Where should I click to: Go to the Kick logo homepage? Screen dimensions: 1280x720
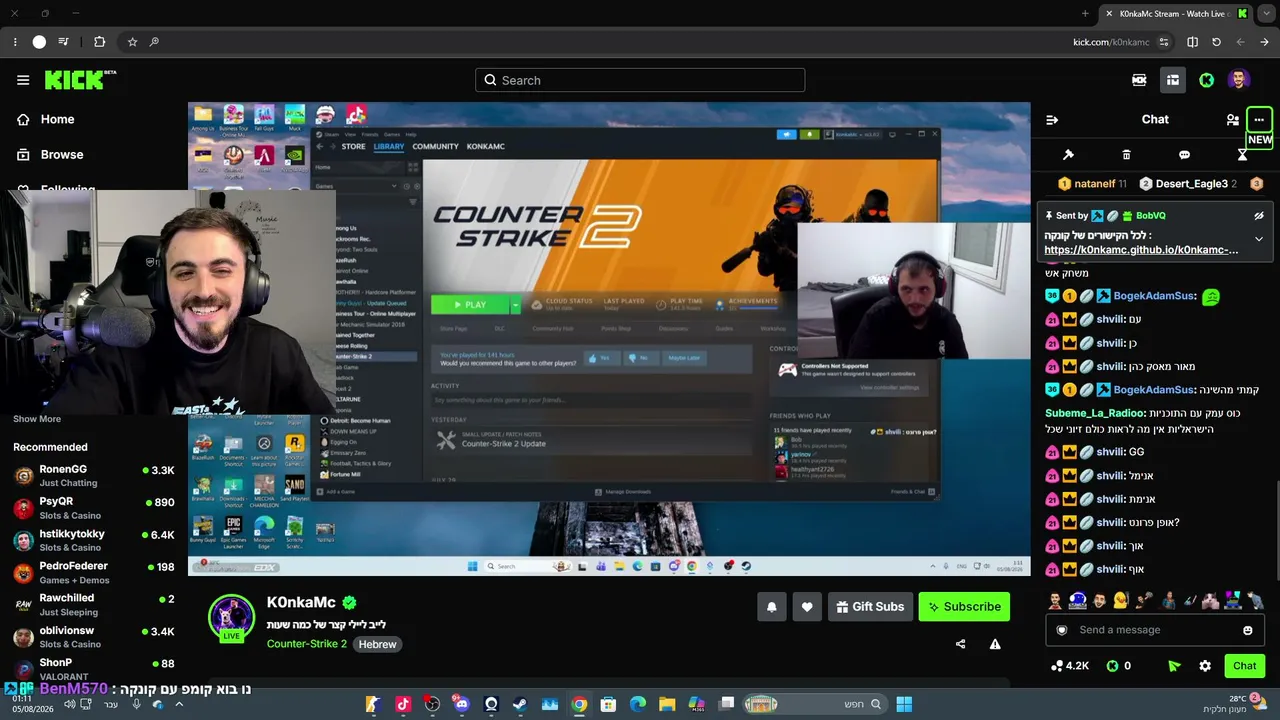point(80,80)
